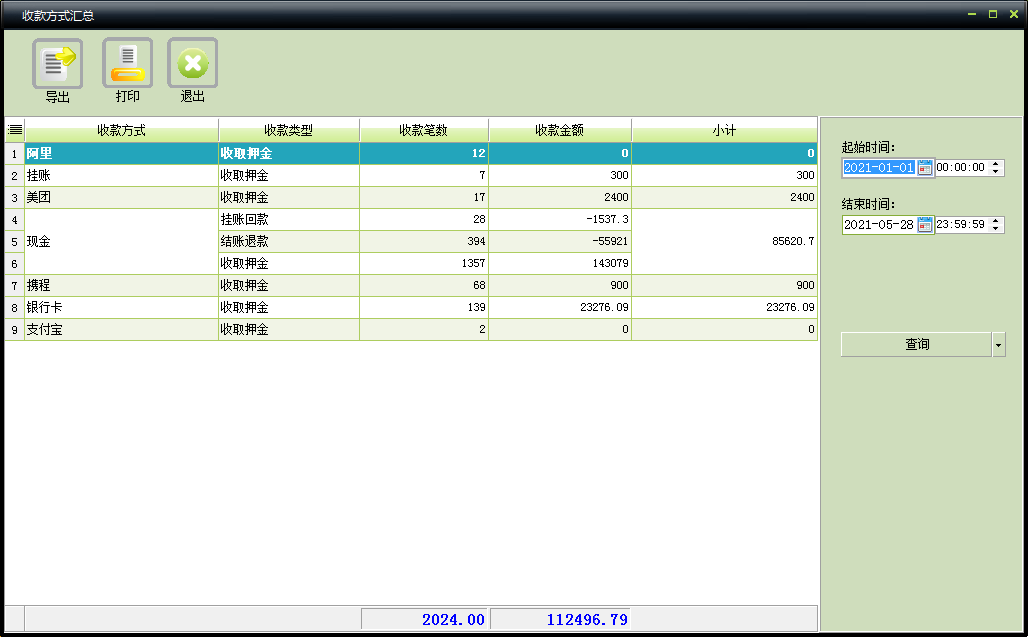Viewport: 1028px width, 637px height.
Task: Sort by 收款方式 column header
Action: pos(121,130)
